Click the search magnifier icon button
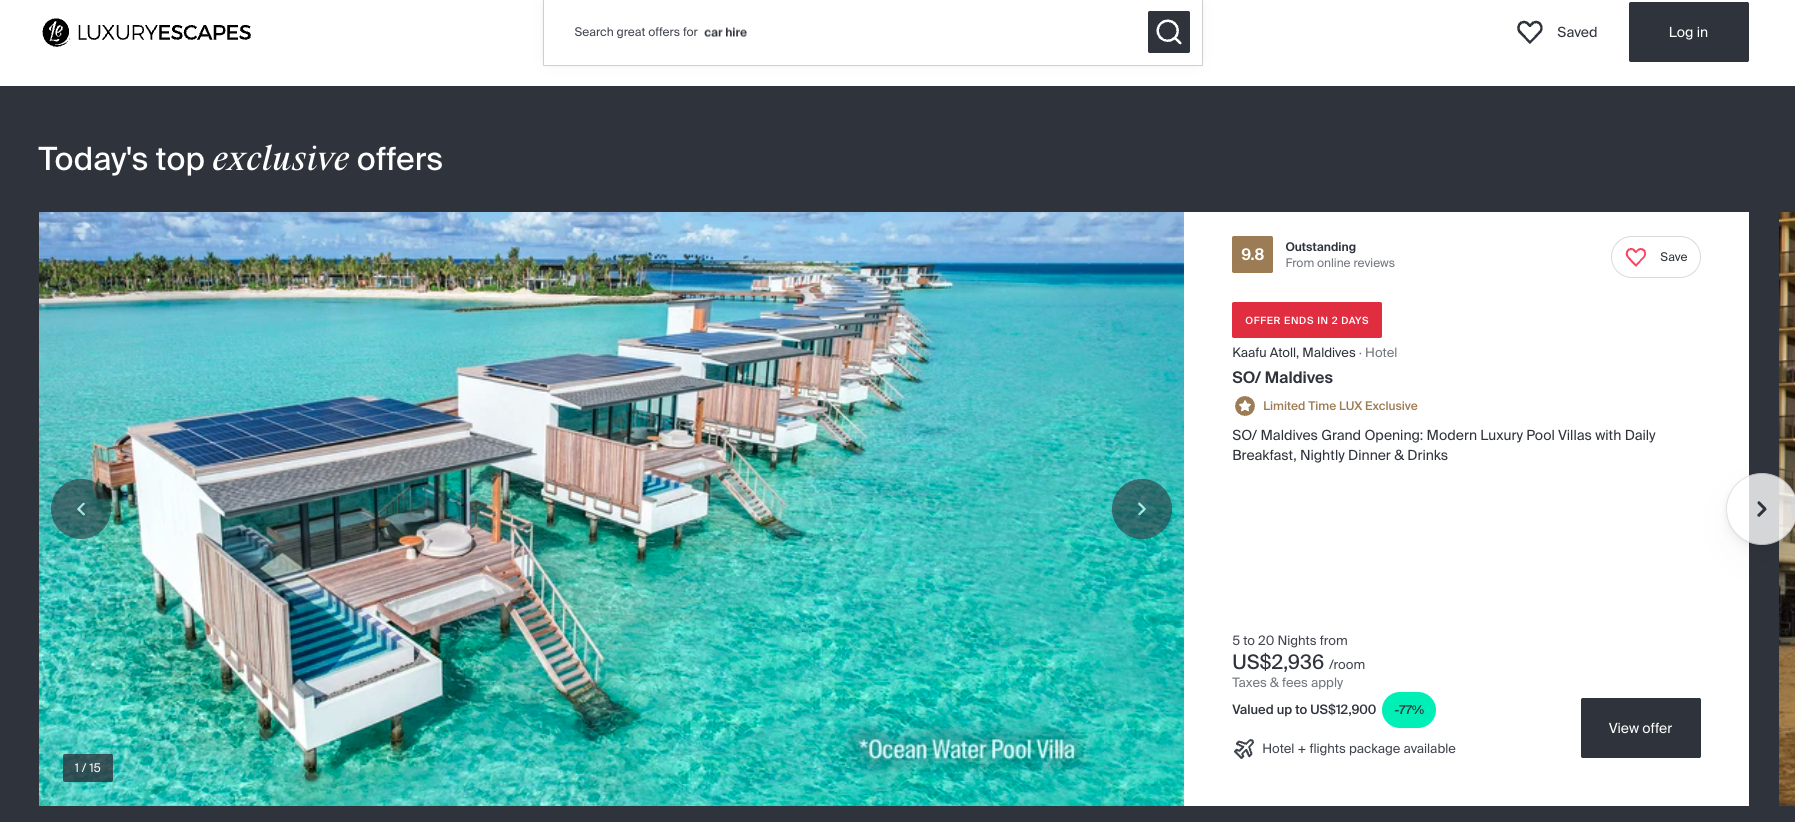Screen dimensions: 1795x822 coord(1168,32)
